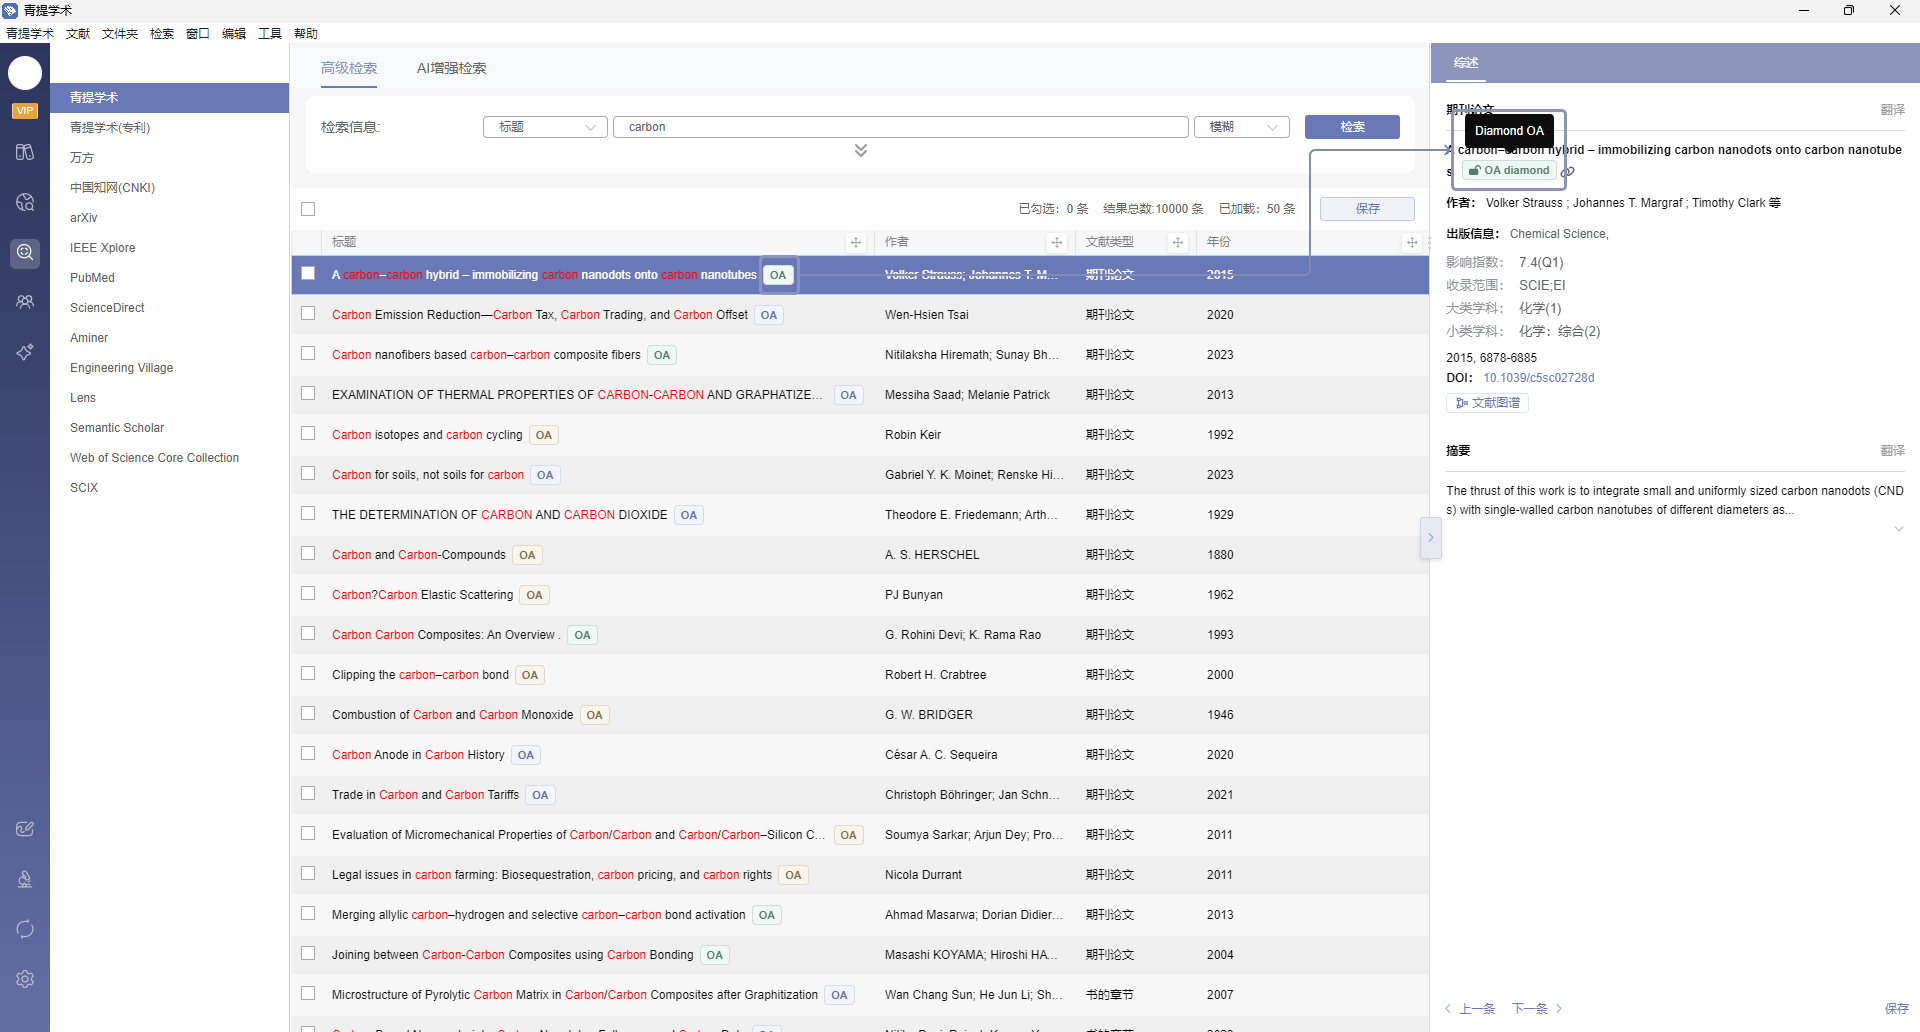Collapse the detail panel with side arrow
Image resolution: width=1920 pixels, height=1032 pixels.
(x=1431, y=538)
